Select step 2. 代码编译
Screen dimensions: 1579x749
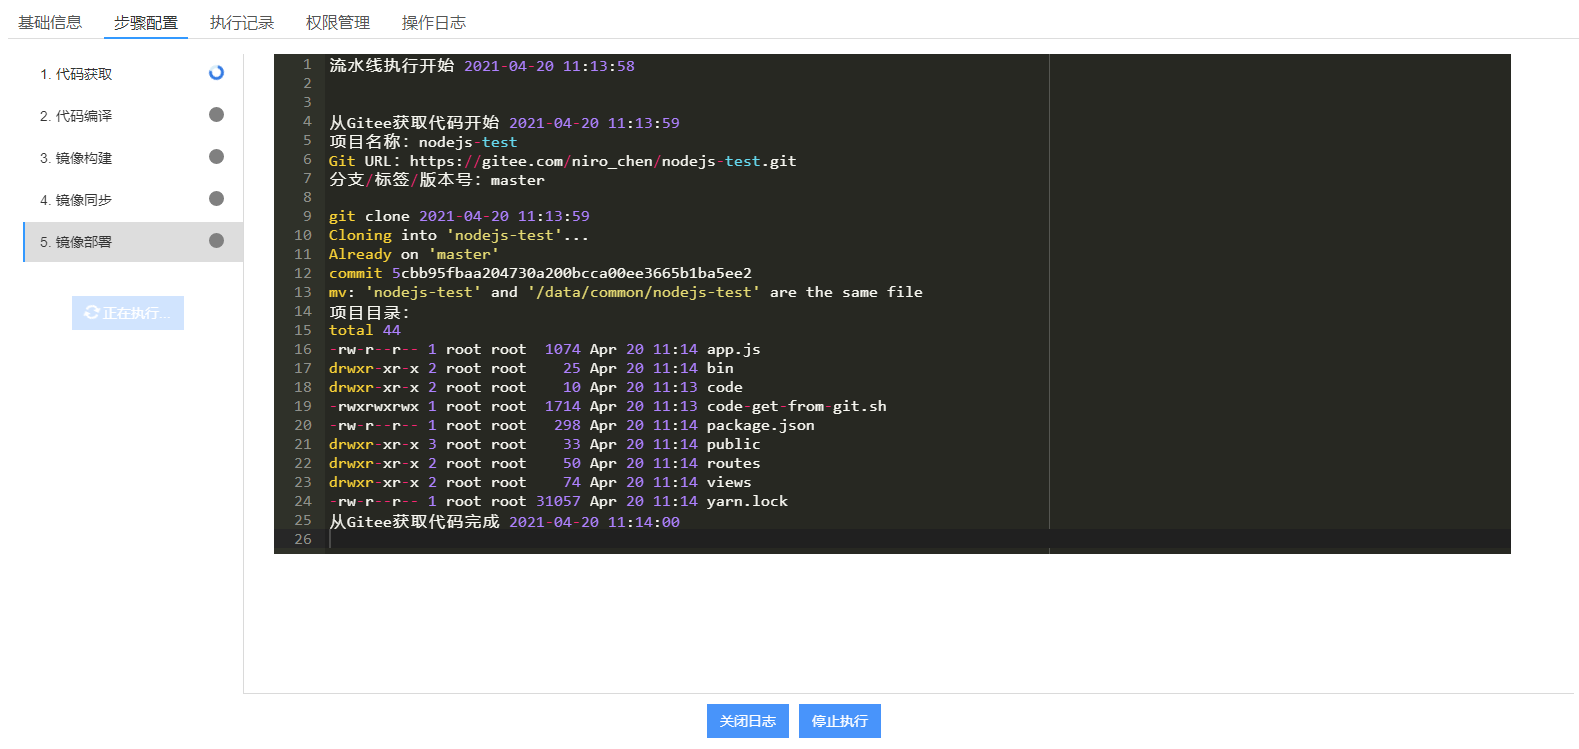(133, 116)
